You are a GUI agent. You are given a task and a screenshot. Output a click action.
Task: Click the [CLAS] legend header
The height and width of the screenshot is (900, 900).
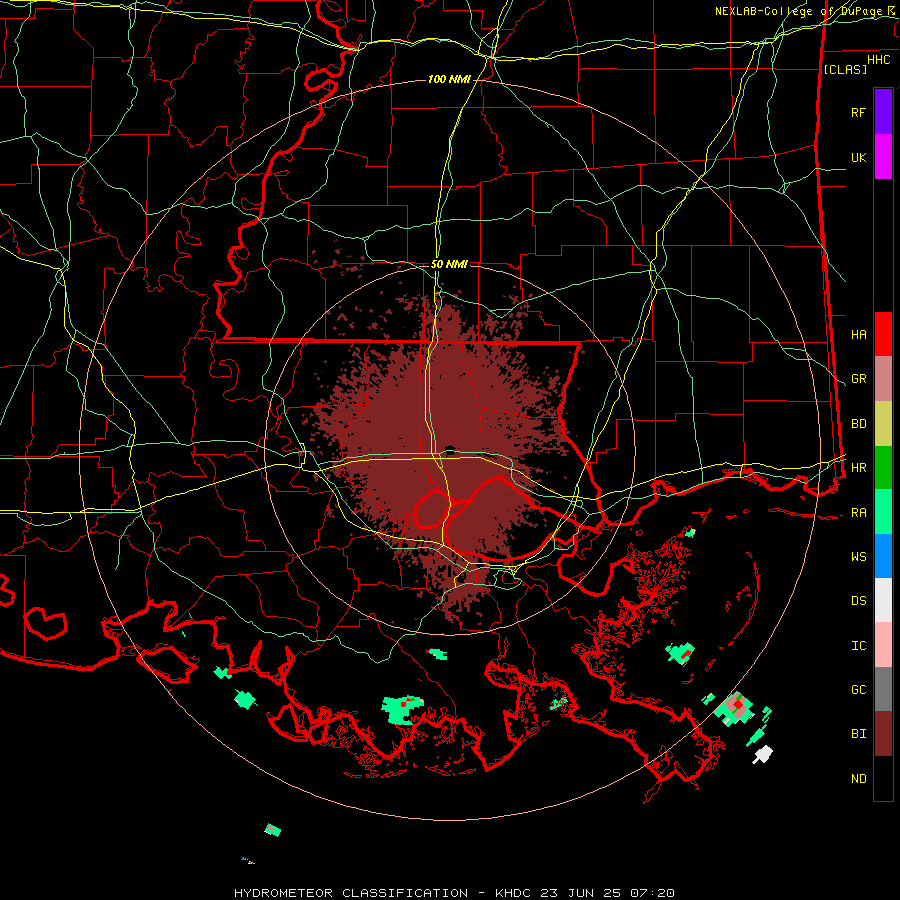pyautogui.click(x=844, y=69)
